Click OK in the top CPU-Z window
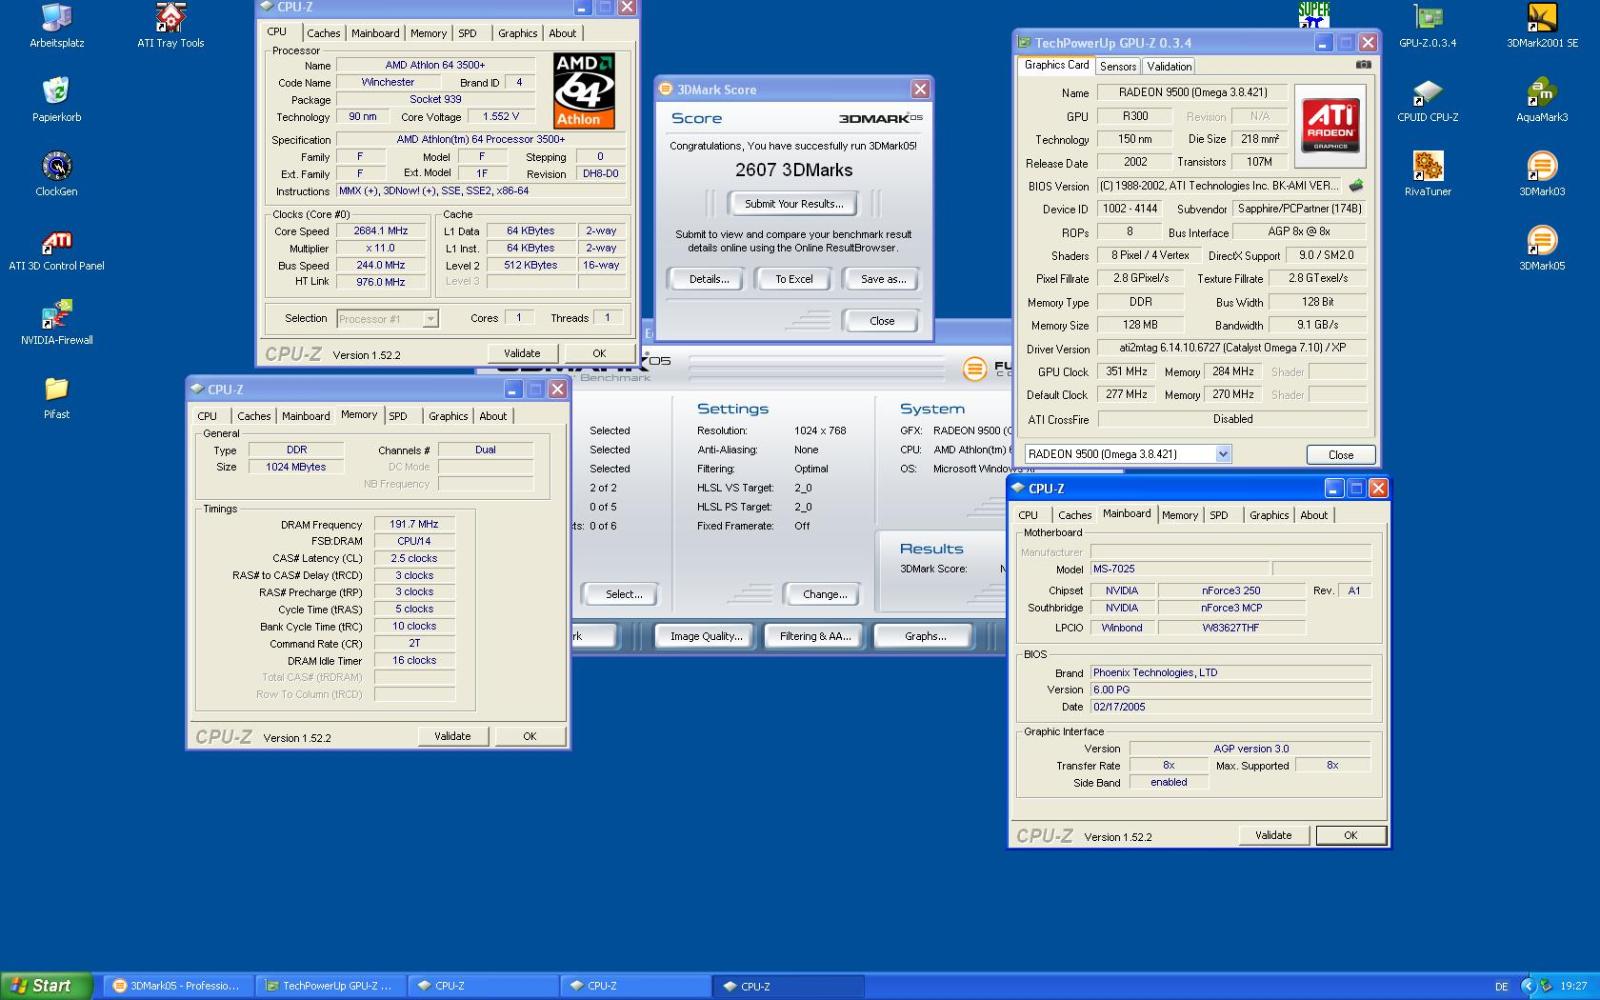The image size is (1600, 1000). click(599, 353)
